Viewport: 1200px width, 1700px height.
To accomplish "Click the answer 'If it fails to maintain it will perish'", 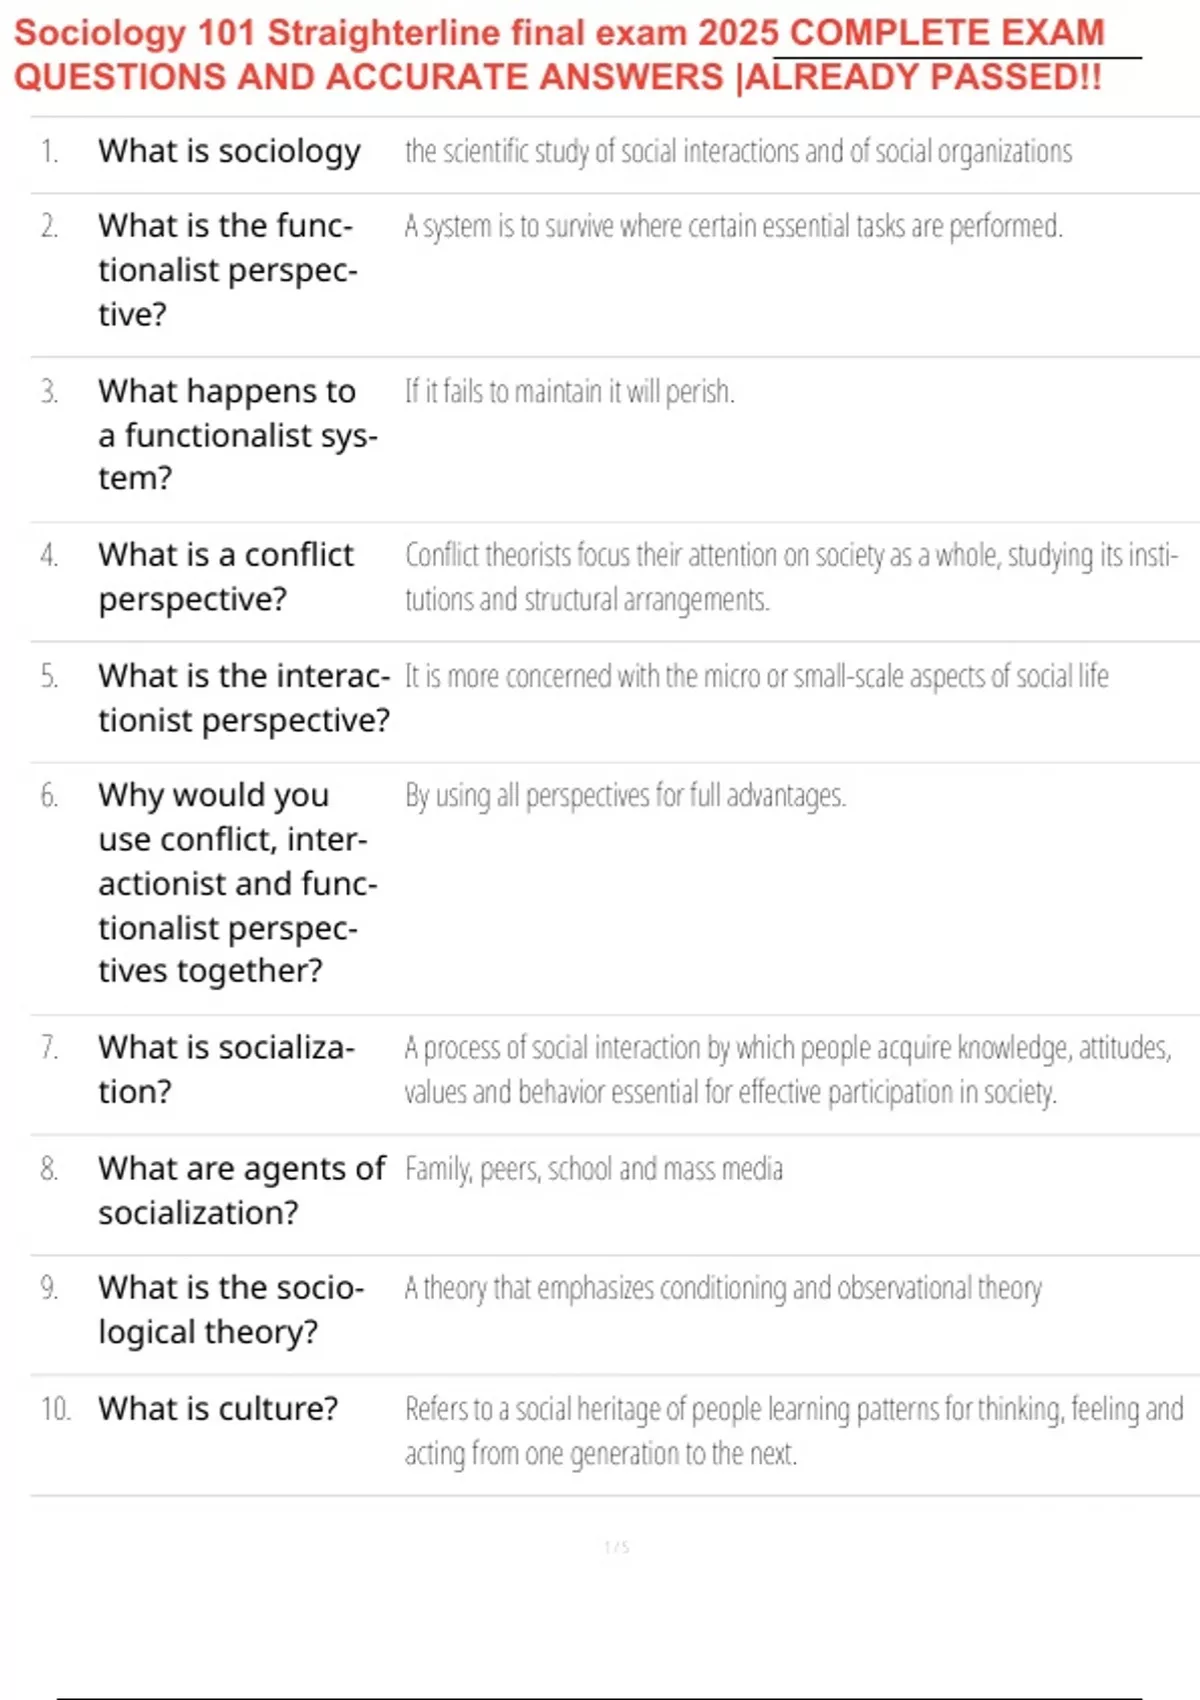I will pyautogui.click(x=569, y=391).
